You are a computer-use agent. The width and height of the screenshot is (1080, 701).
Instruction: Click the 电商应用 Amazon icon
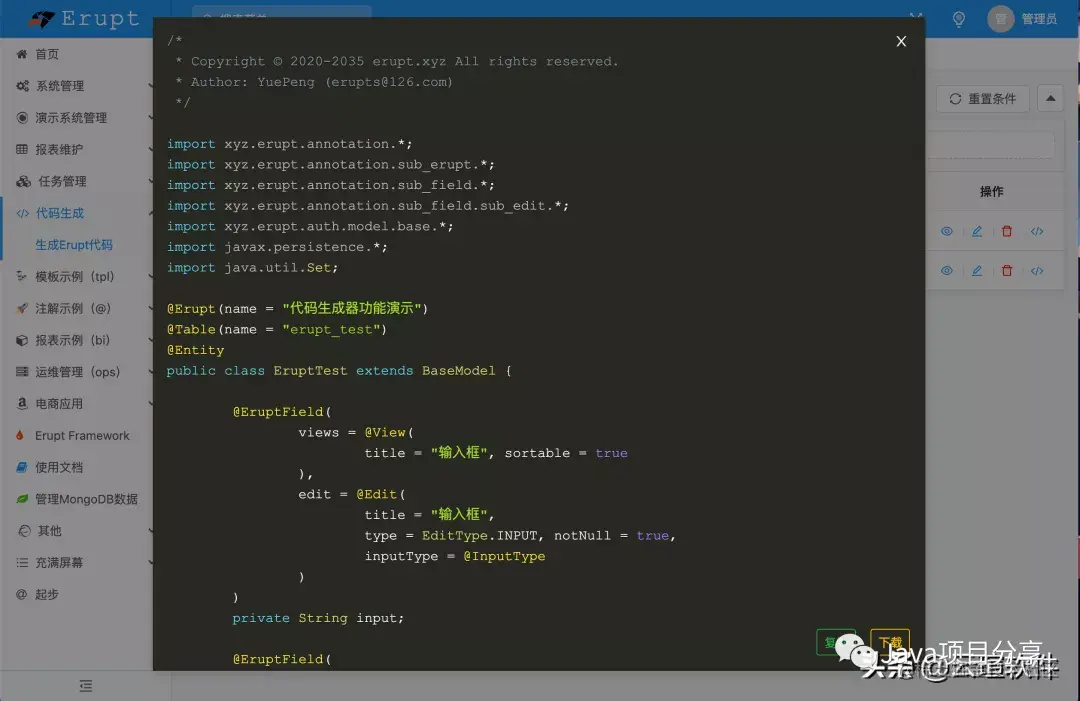(22, 404)
